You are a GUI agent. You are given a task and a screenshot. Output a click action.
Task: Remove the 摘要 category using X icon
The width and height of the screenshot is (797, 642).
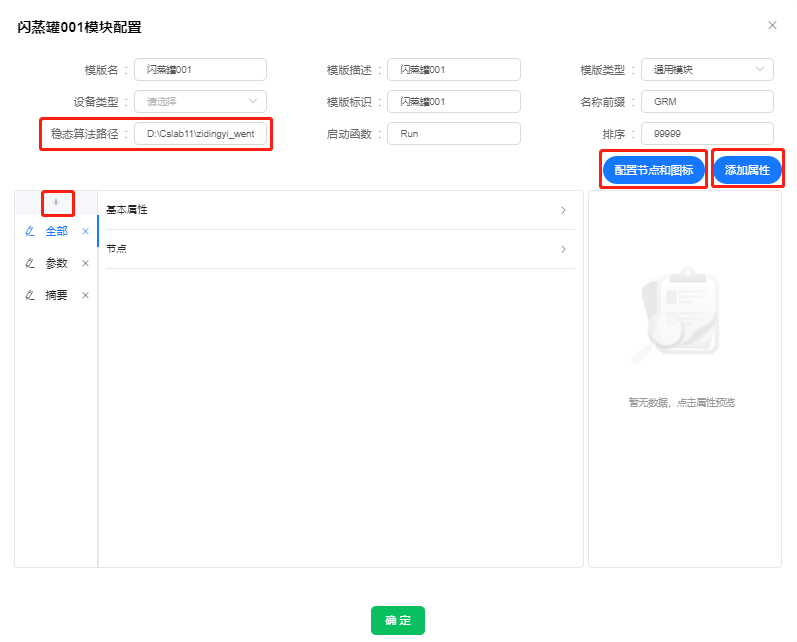point(85,295)
